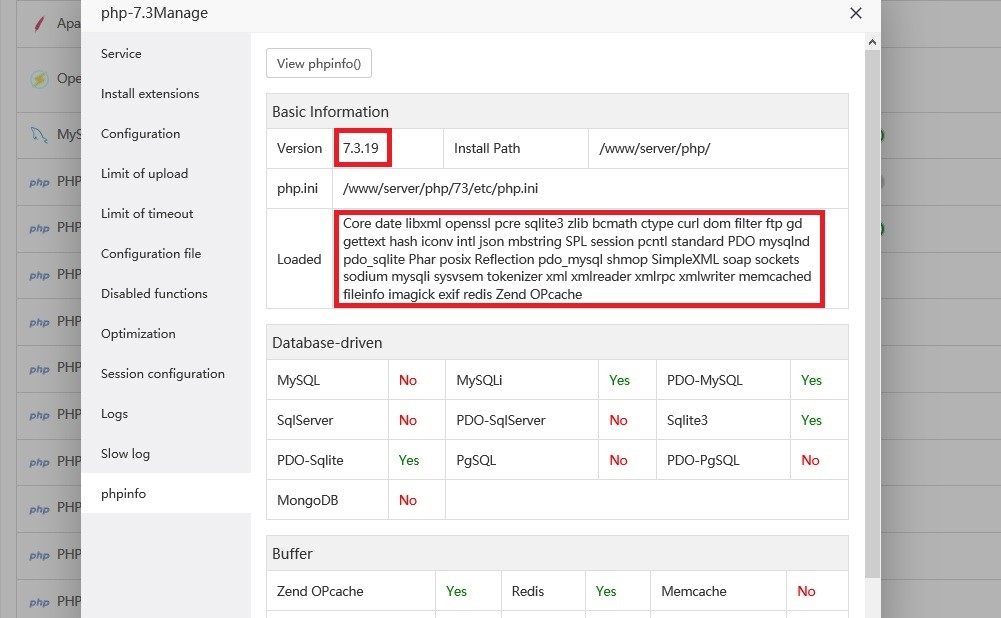Click the loaded extensions text block
The height and width of the screenshot is (618, 1001).
click(577, 259)
